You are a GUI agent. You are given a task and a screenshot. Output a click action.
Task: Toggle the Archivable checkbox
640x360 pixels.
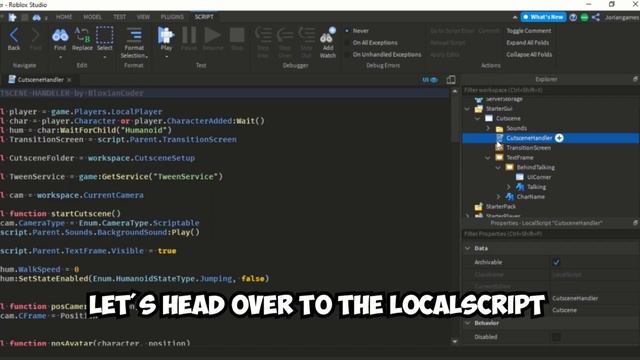556,262
